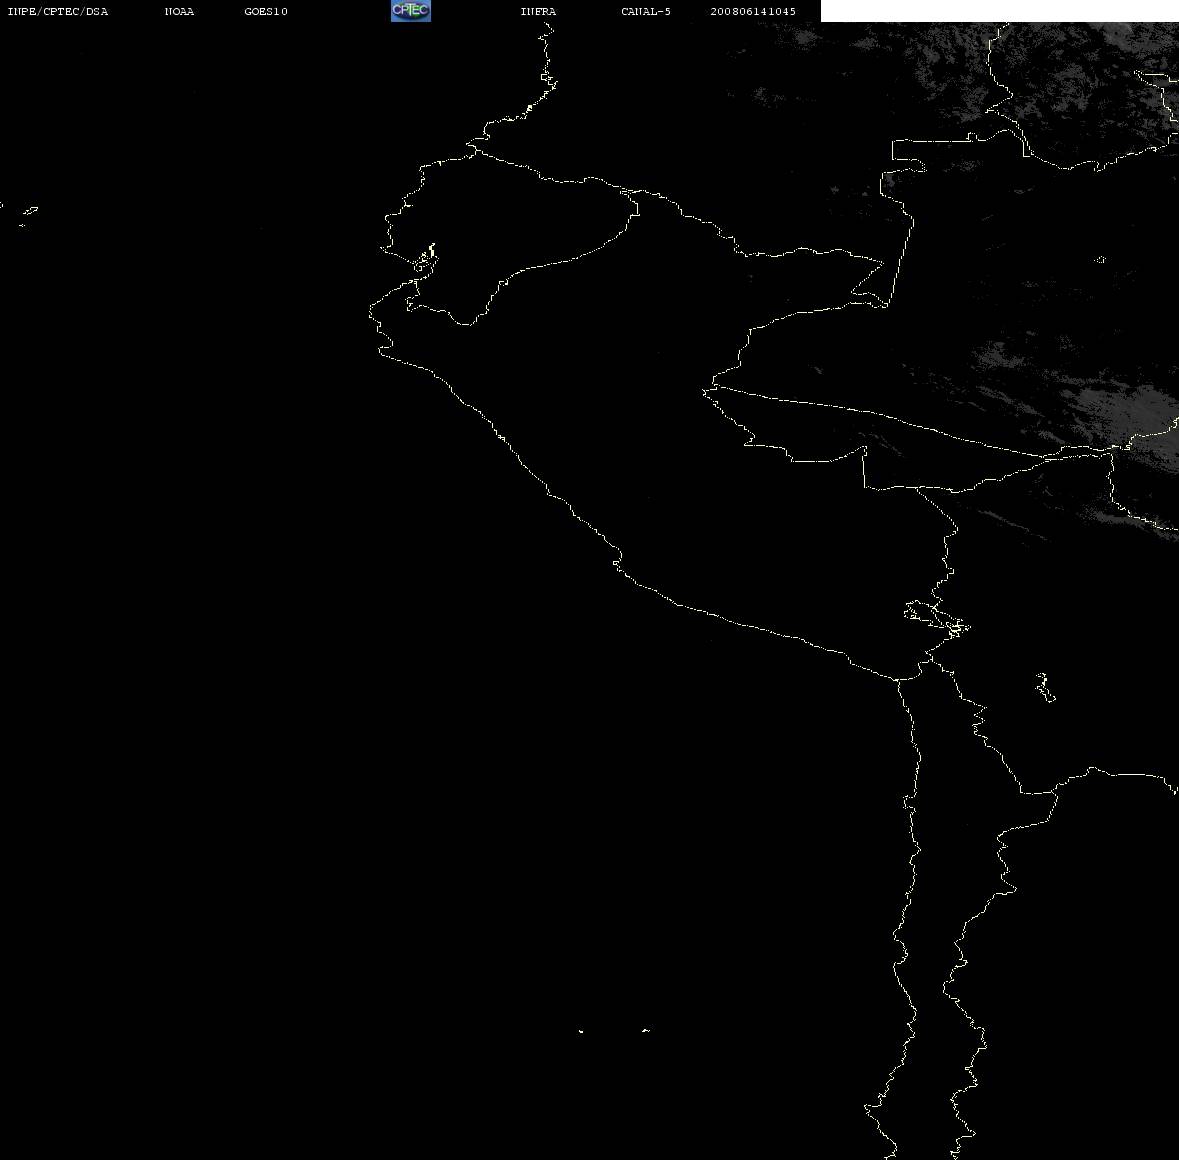
Task: Click the right small island dot near bottom
Action: (646, 1030)
